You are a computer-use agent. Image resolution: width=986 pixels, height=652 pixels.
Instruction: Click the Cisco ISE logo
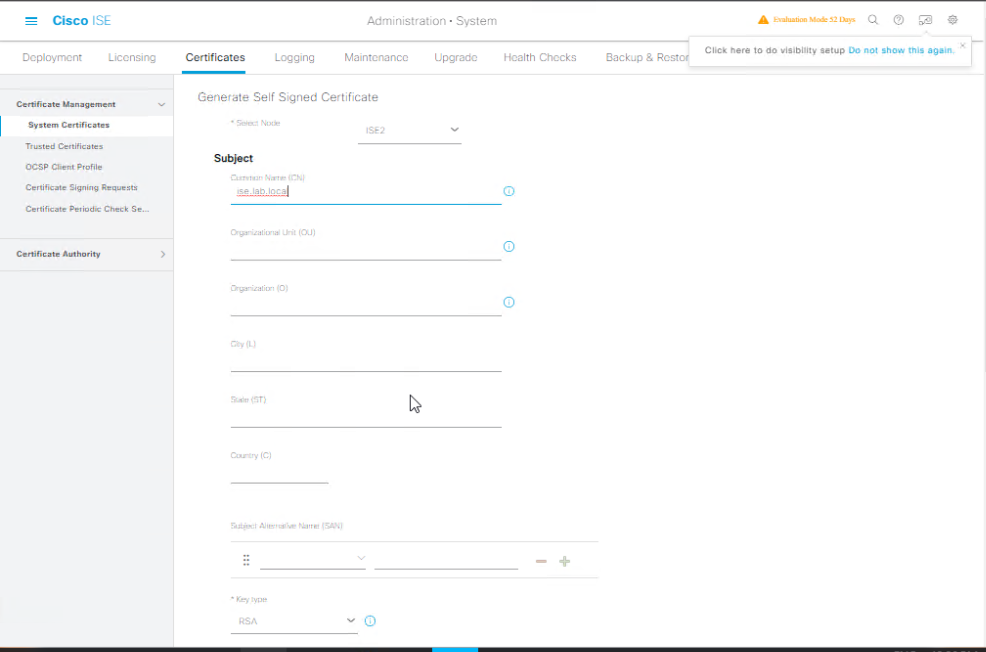pos(81,21)
